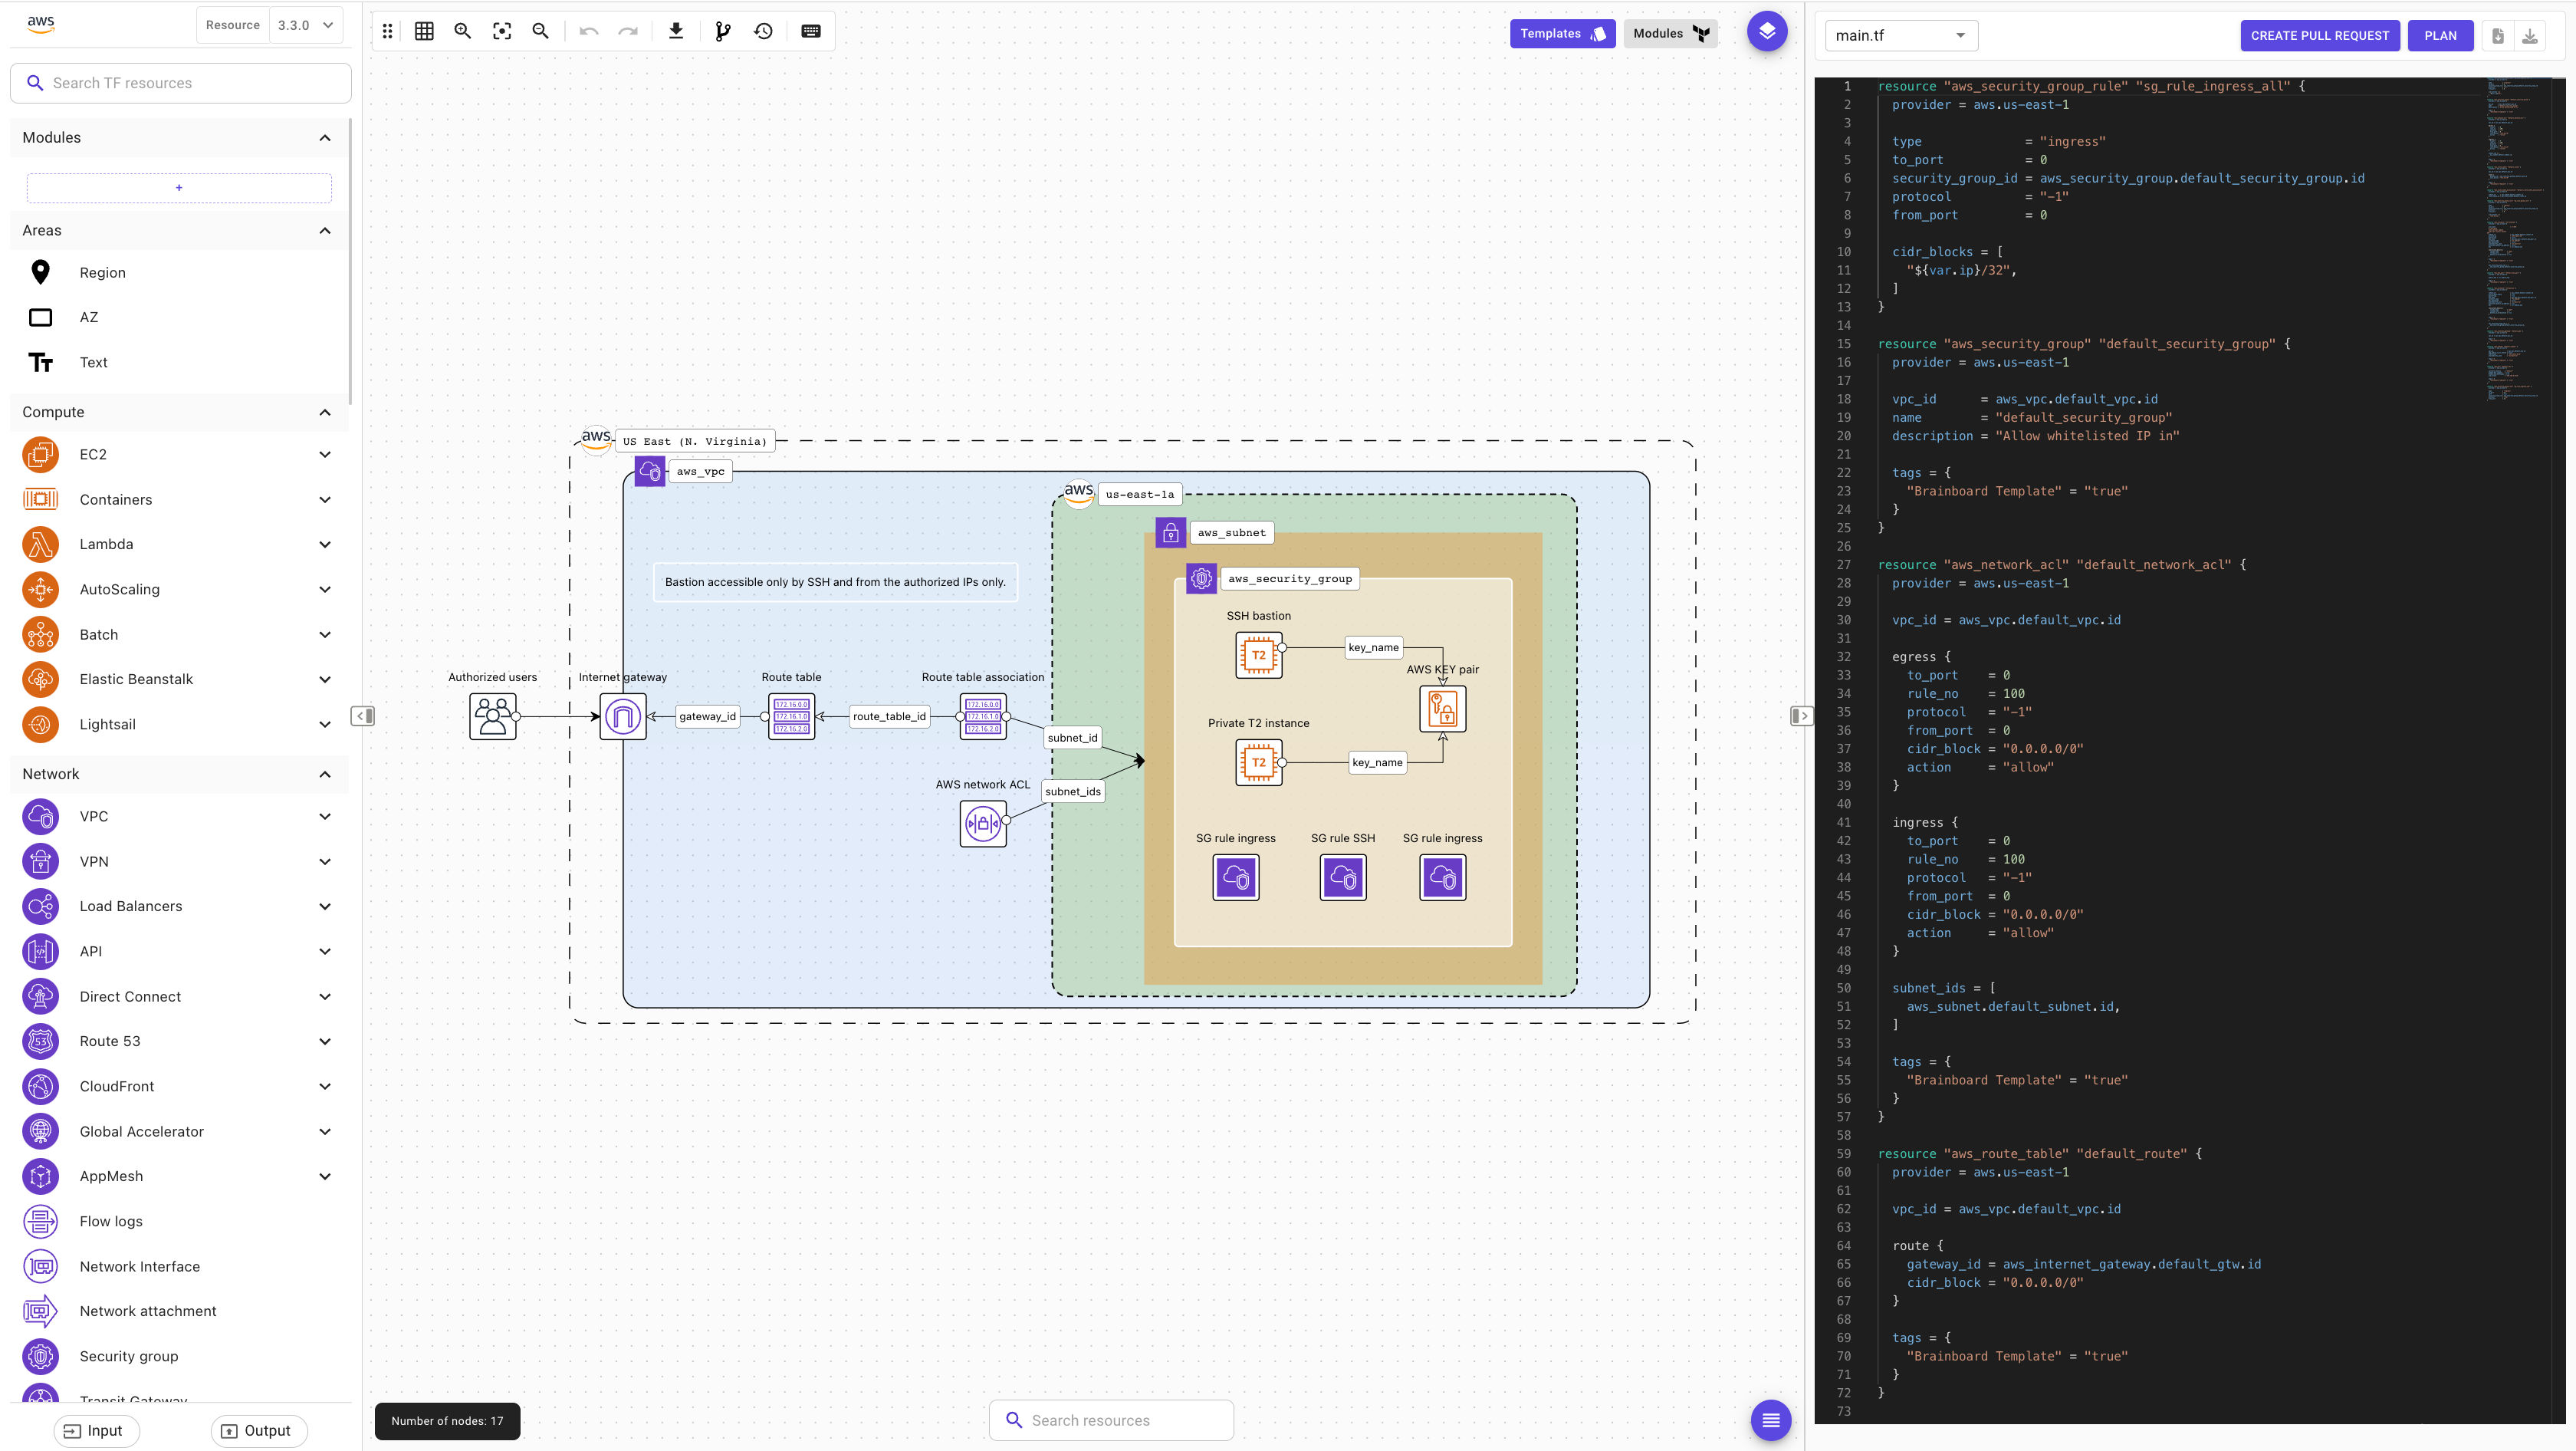Expand the EC2 resource group
The width and height of the screenshot is (2576, 1451).
[325, 454]
